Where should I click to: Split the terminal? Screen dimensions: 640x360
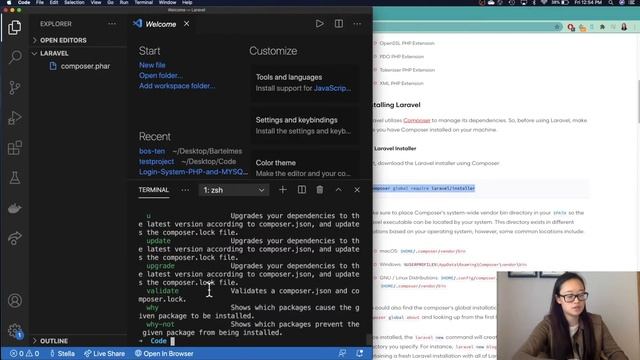[x=302, y=190]
